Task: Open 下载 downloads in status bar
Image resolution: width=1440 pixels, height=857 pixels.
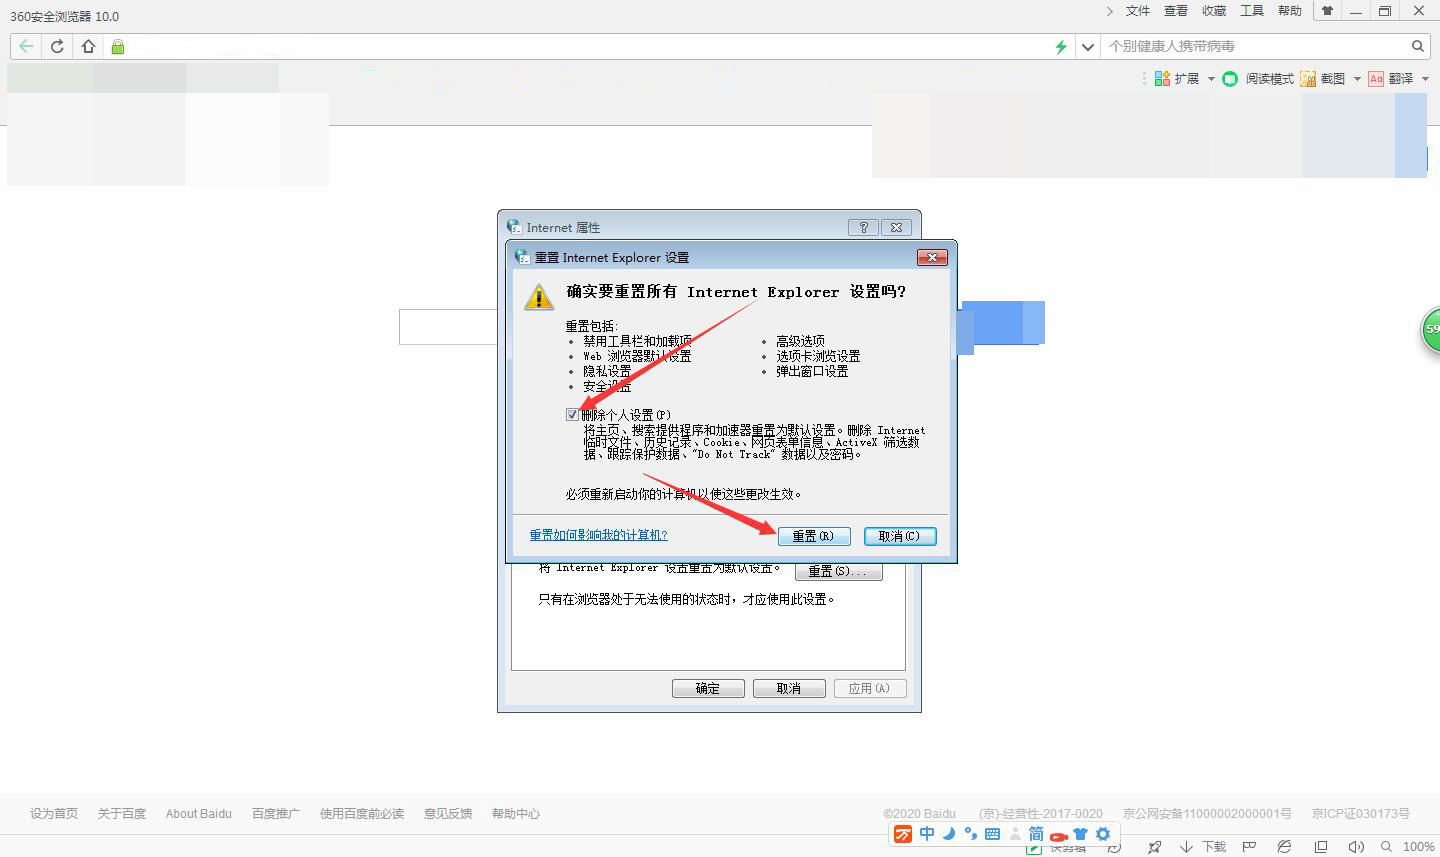Action: 1203,847
